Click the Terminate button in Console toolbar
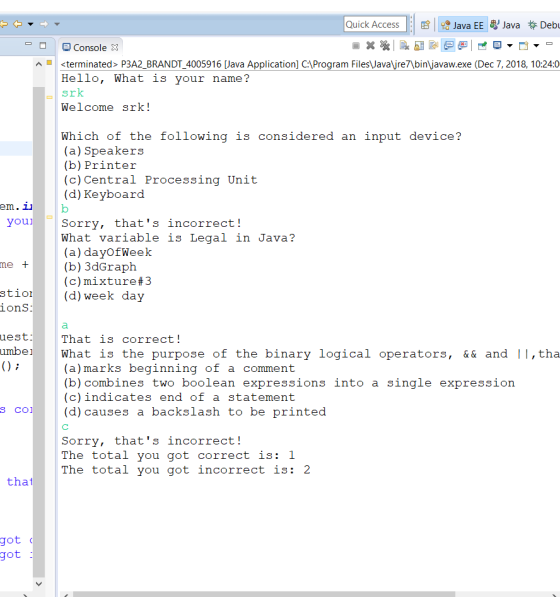The height and width of the screenshot is (597, 560). coord(356,46)
